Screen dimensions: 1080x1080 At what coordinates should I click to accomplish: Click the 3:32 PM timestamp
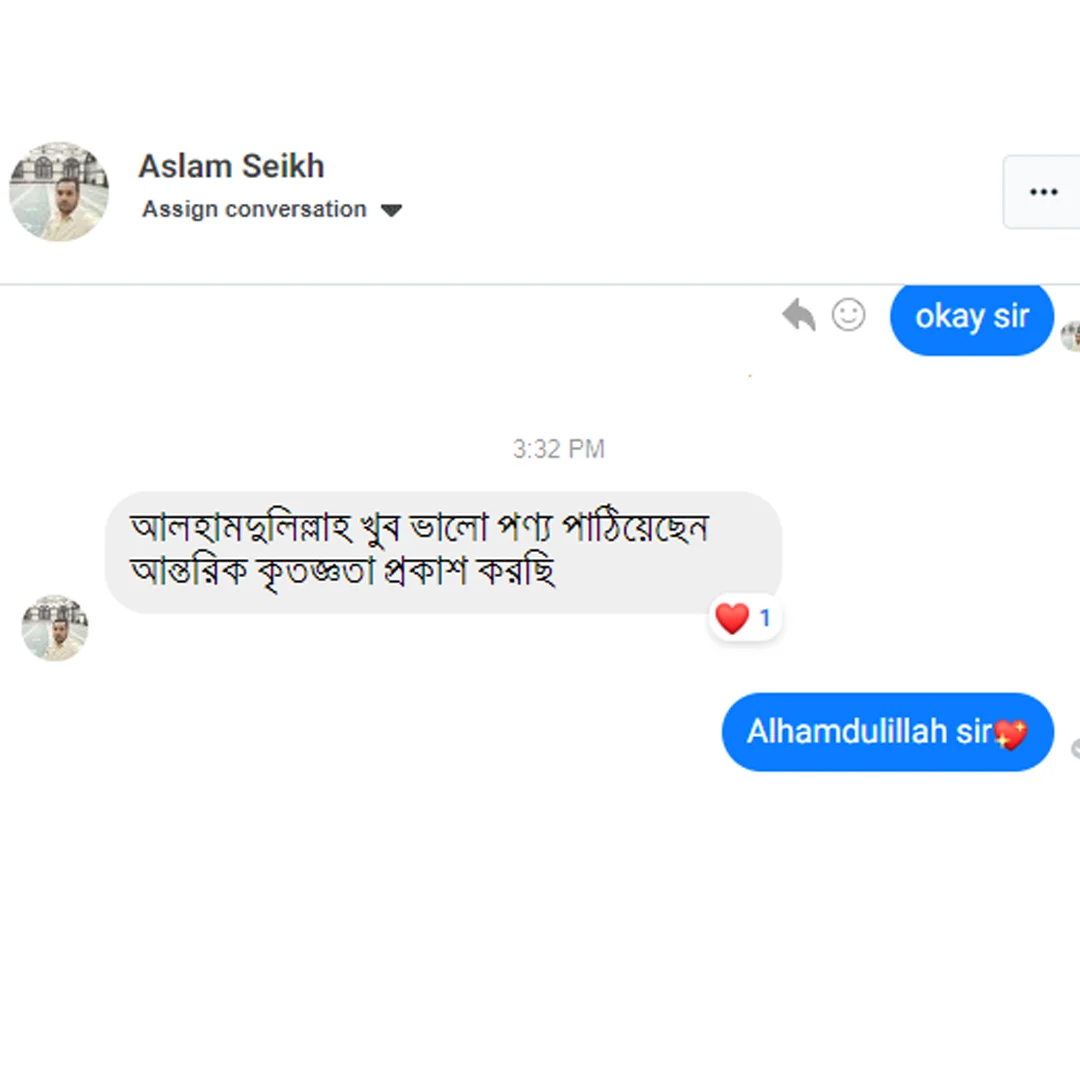[558, 449]
